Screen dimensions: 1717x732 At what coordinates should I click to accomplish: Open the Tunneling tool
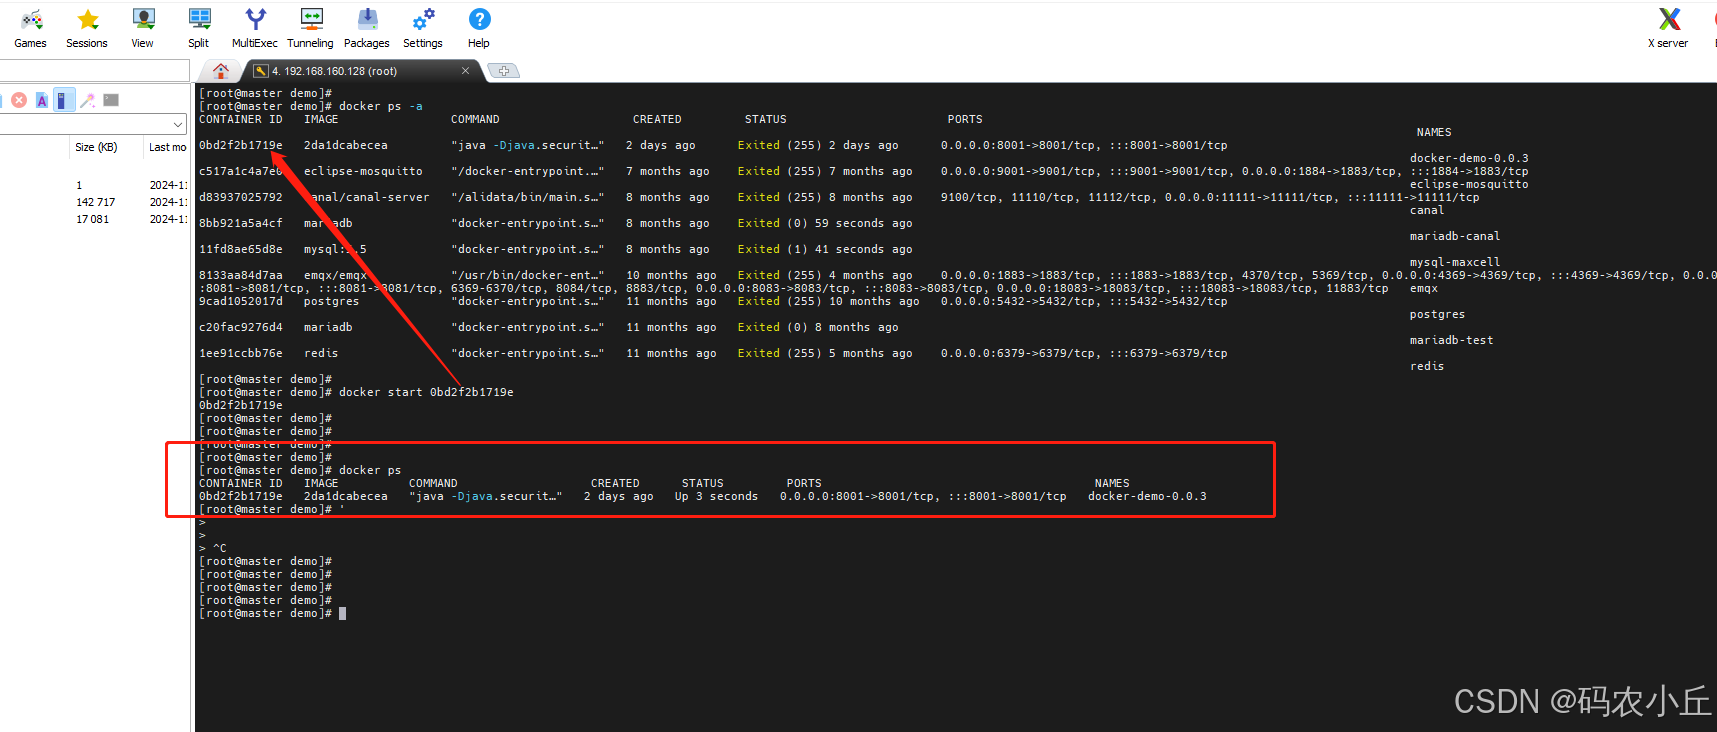click(x=311, y=20)
